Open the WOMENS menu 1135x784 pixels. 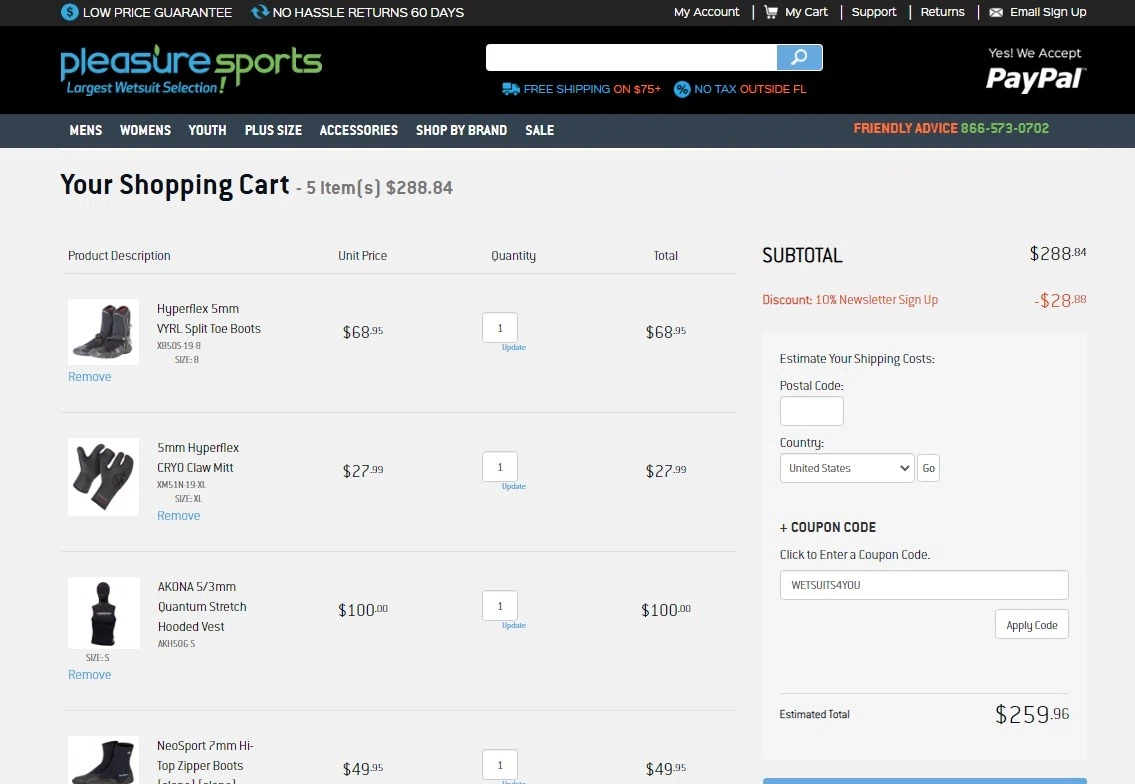tap(145, 130)
